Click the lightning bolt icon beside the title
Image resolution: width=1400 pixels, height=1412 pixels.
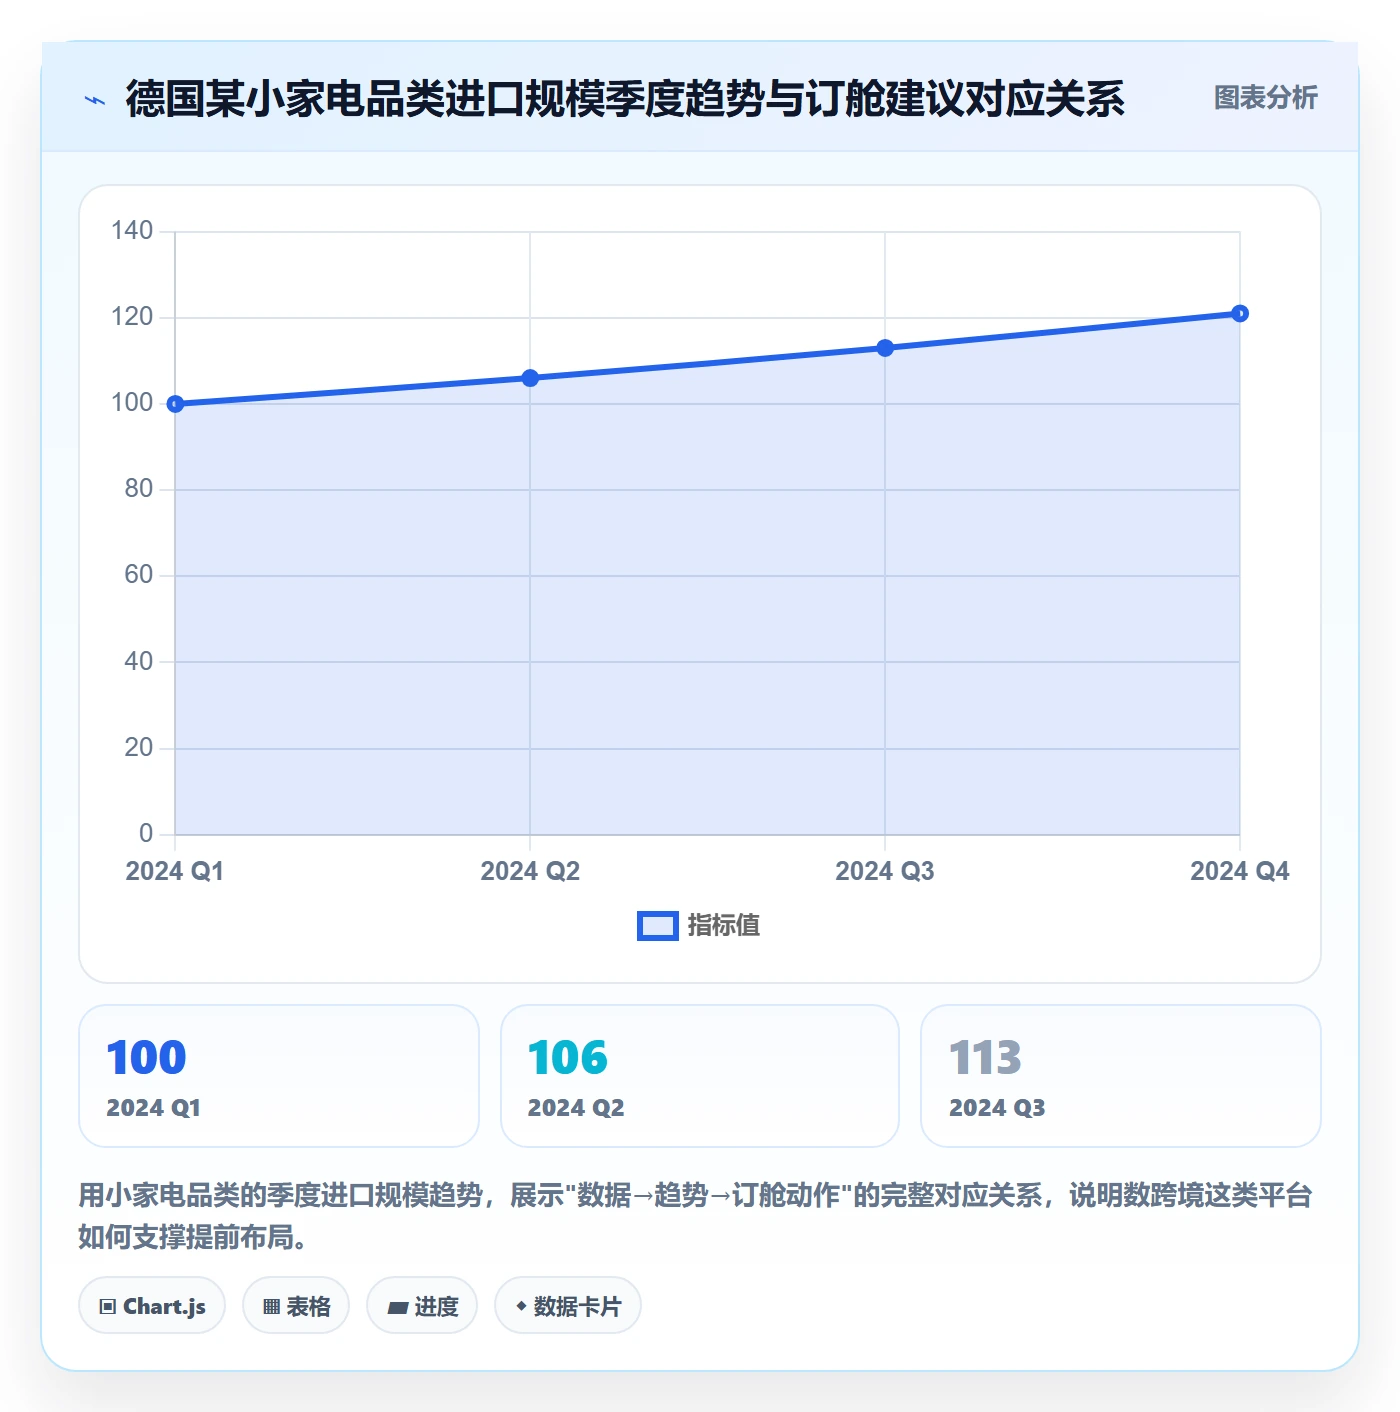(x=95, y=100)
